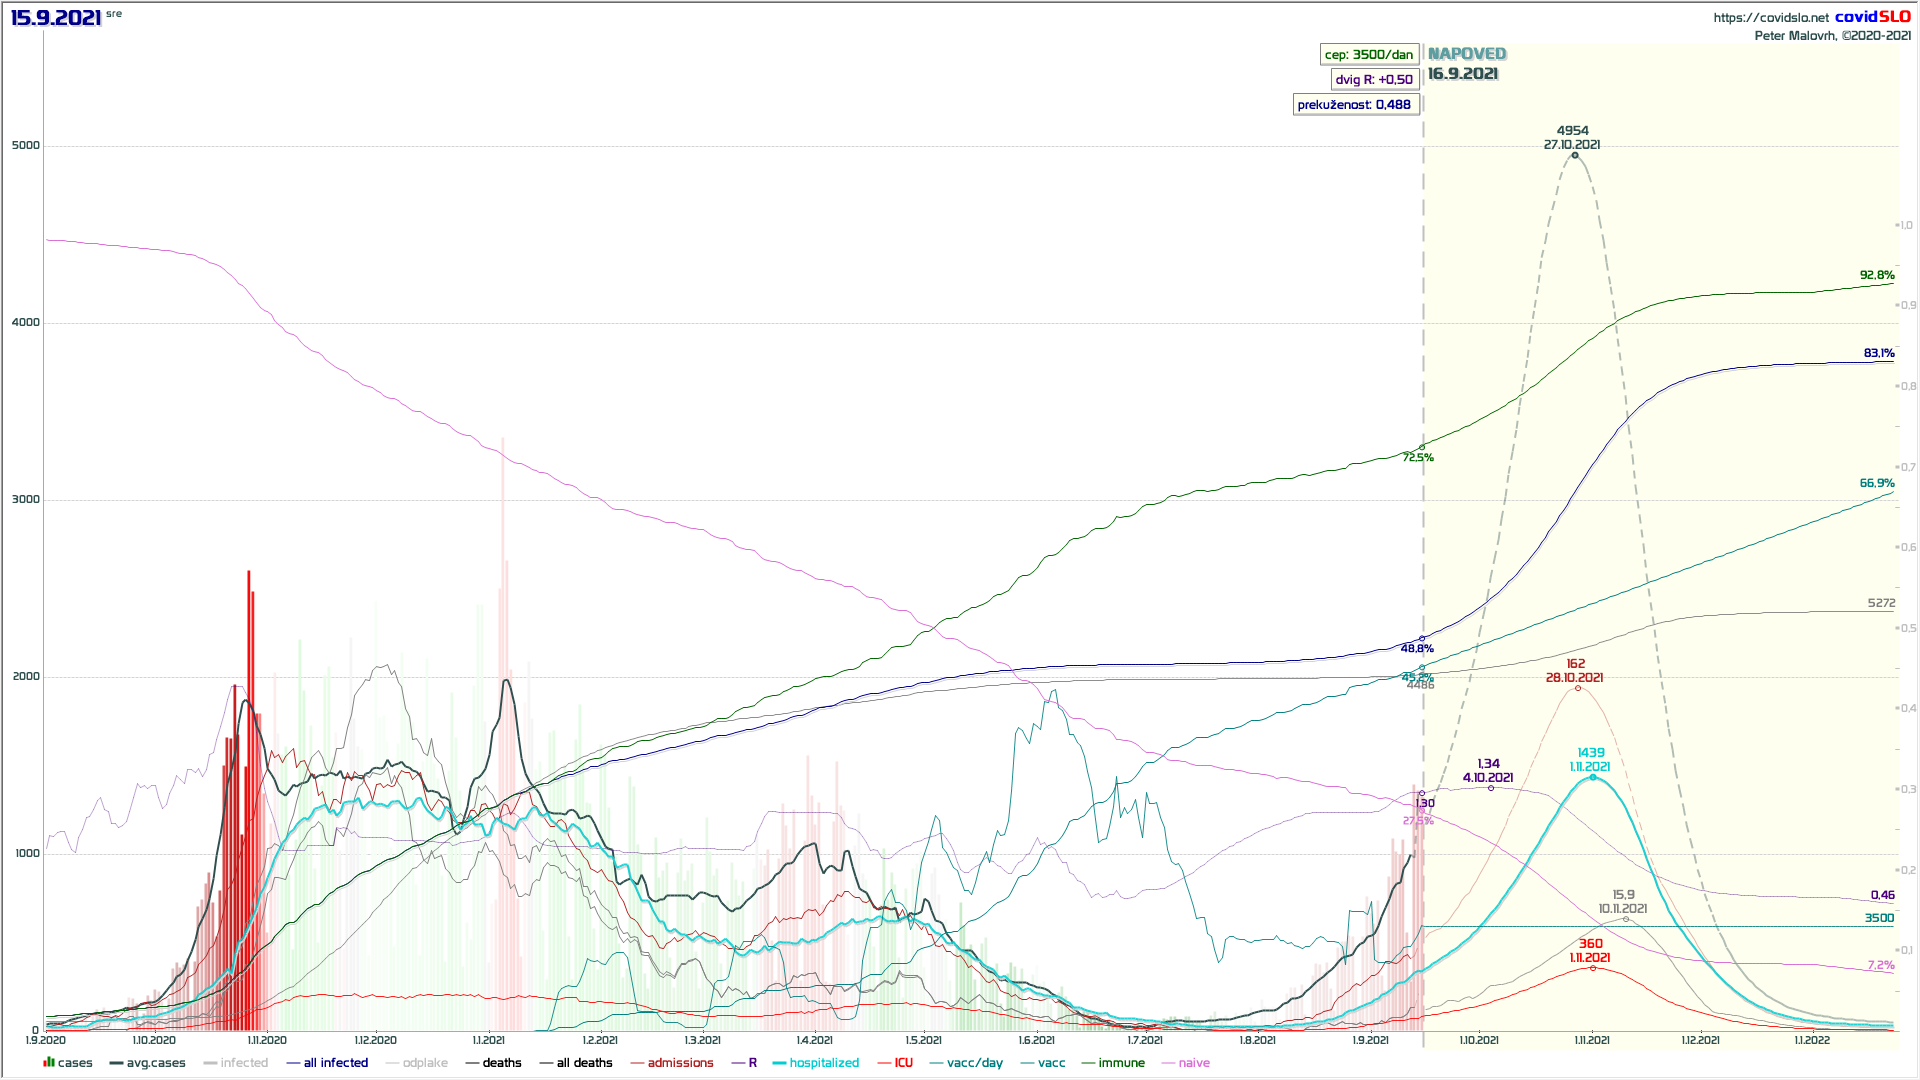Toggle the cases bar-chart legend item
Screen dimensions: 1920x1080
click(x=68, y=1063)
